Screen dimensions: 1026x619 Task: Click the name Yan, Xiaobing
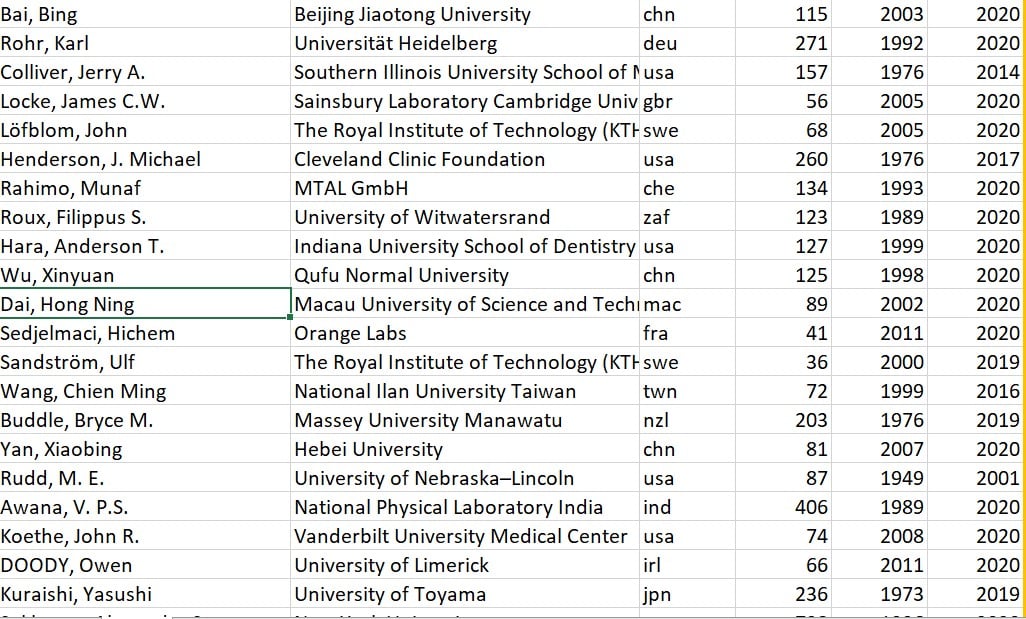click(x=145, y=448)
